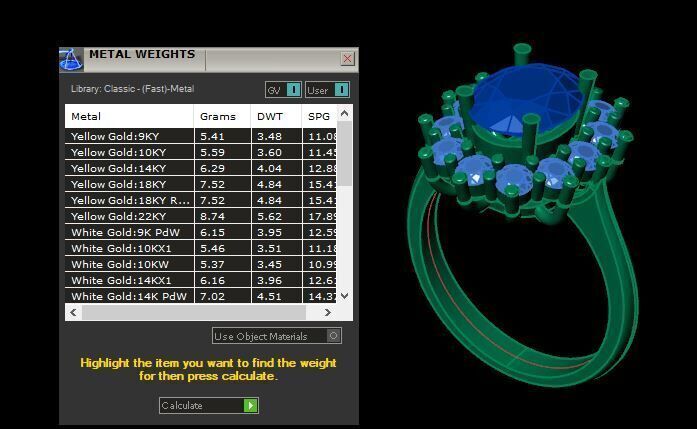Click the Library: Classic - (Fast)-Metal label
The height and width of the screenshot is (429, 697).
click(132, 88)
